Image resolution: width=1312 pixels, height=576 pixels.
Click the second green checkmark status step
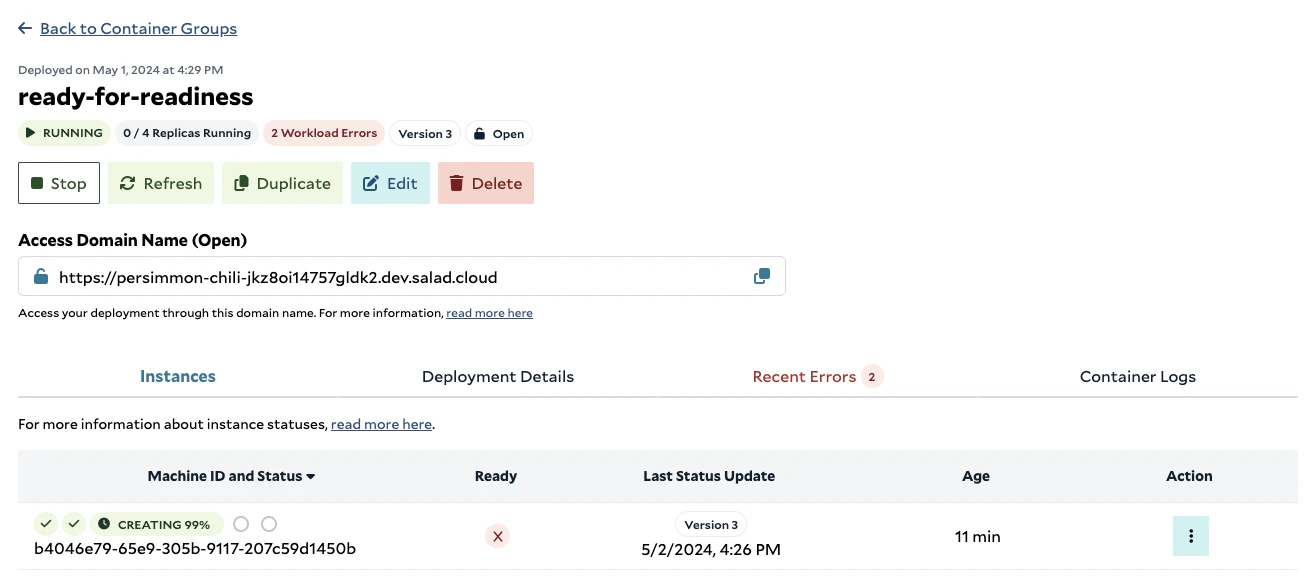(x=74, y=524)
